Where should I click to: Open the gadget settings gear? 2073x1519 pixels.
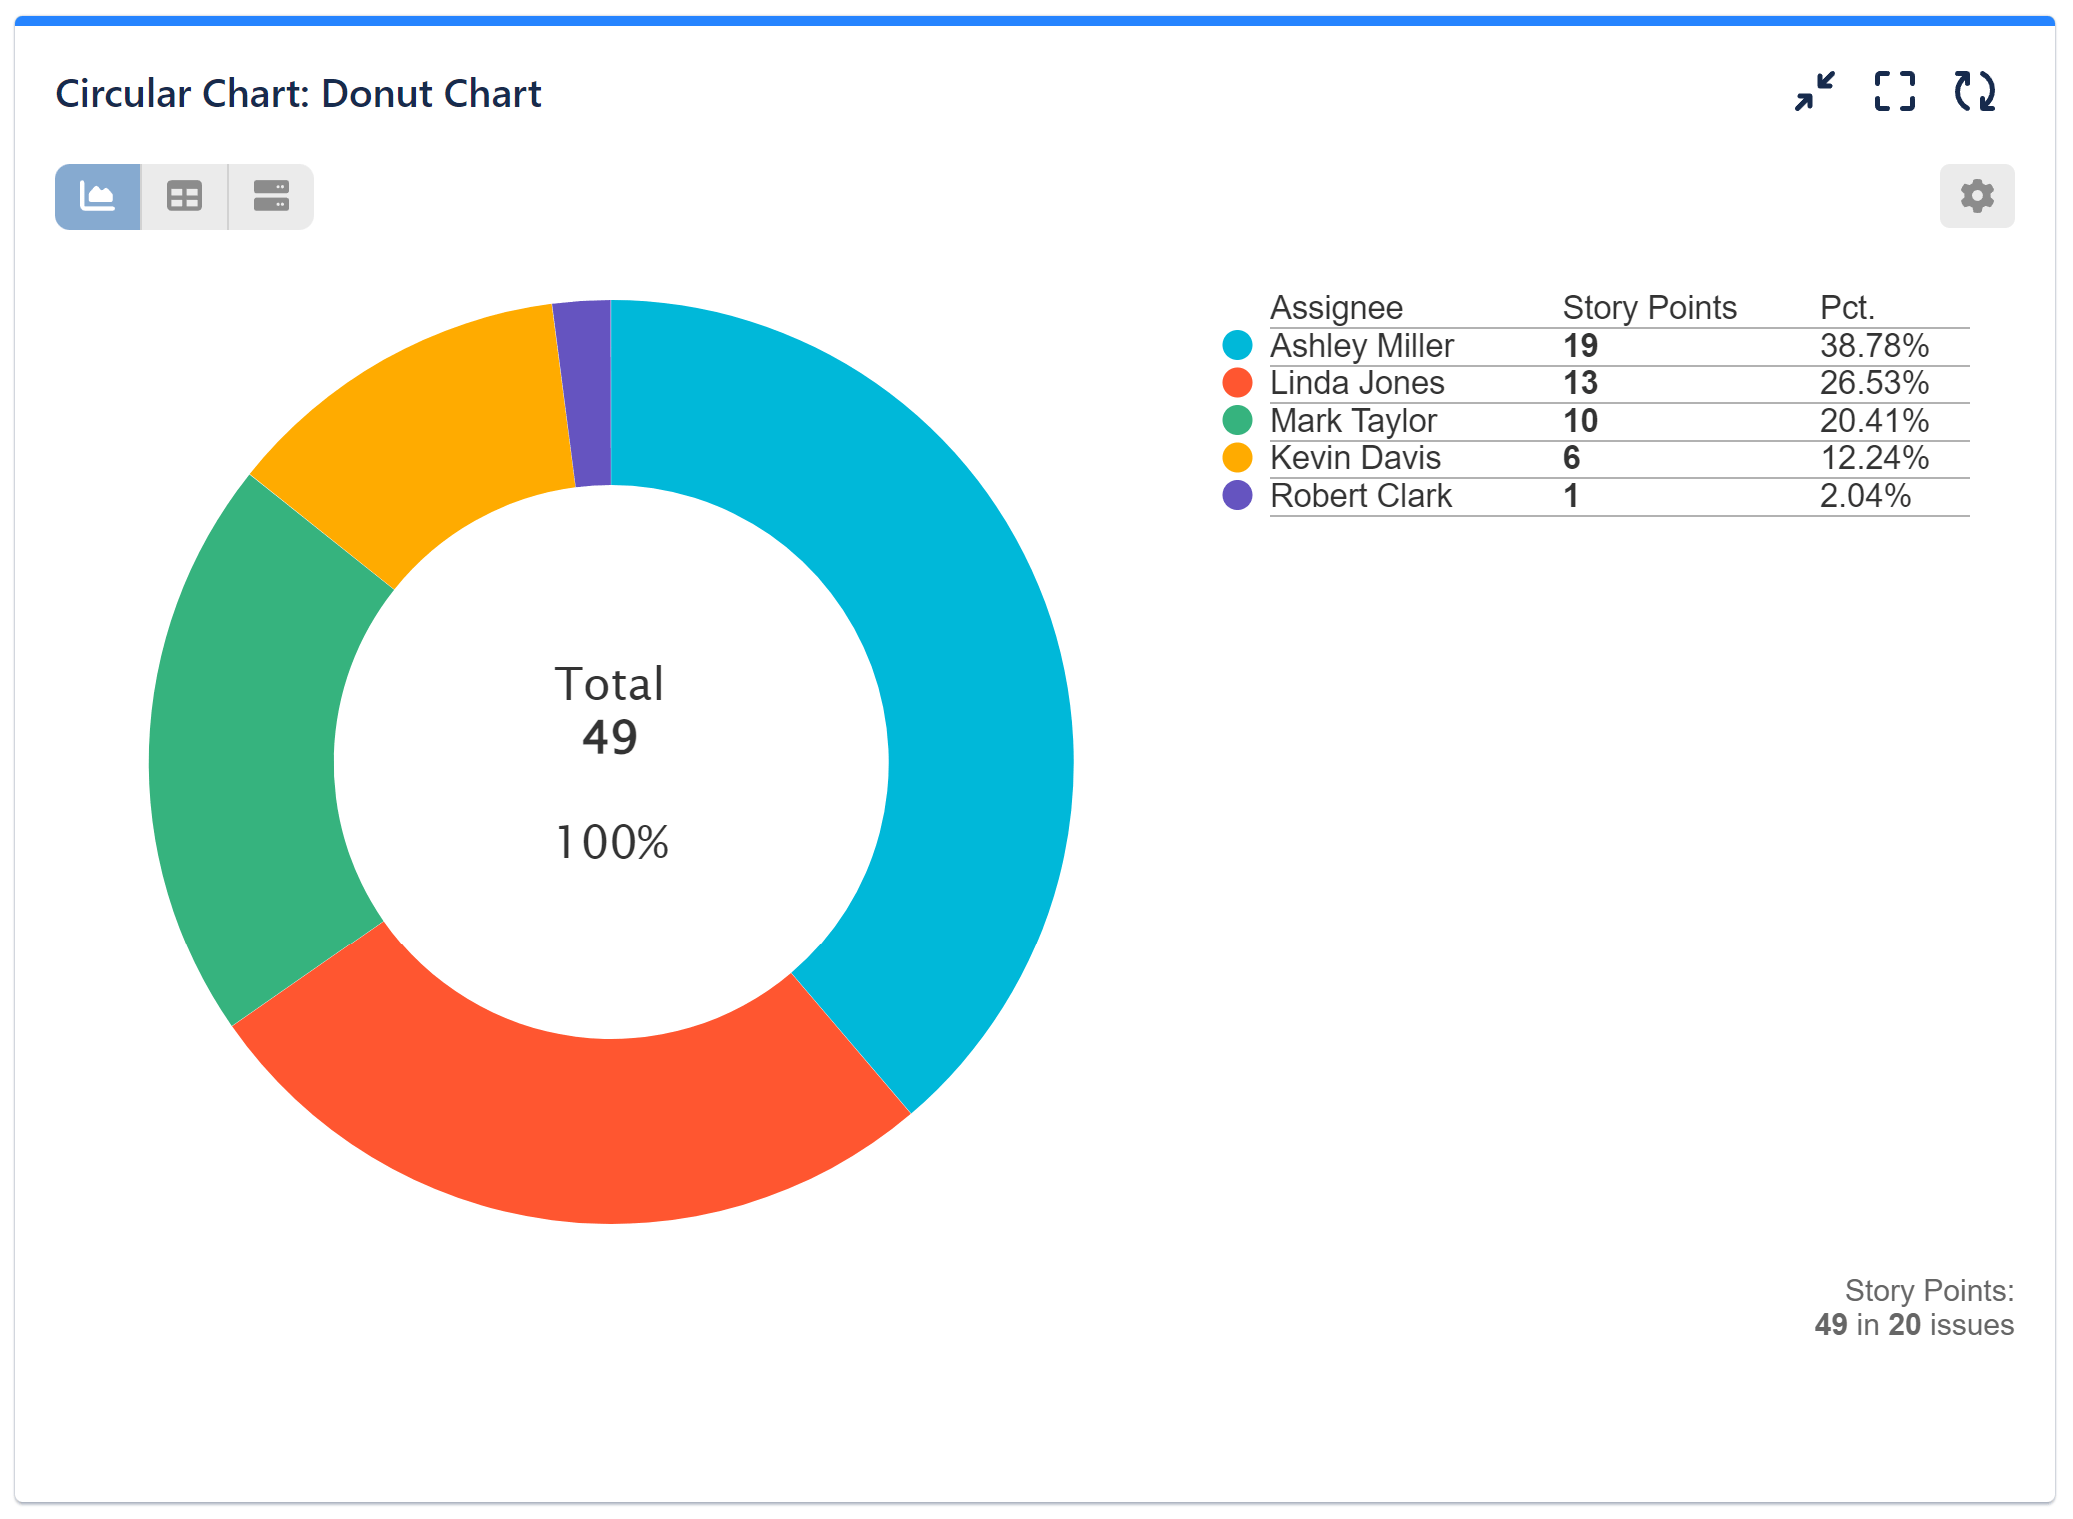coord(1976,196)
